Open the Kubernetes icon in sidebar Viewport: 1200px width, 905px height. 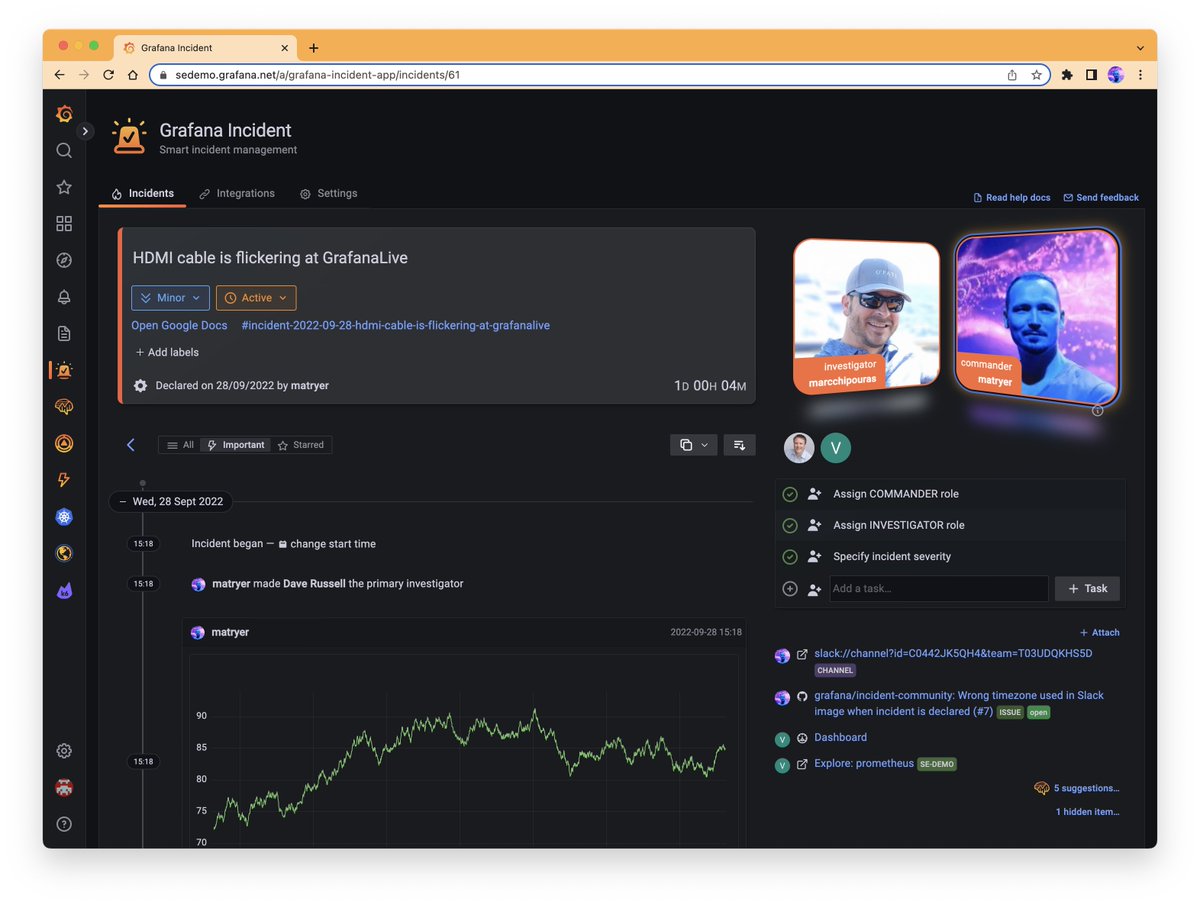point(64,517)
